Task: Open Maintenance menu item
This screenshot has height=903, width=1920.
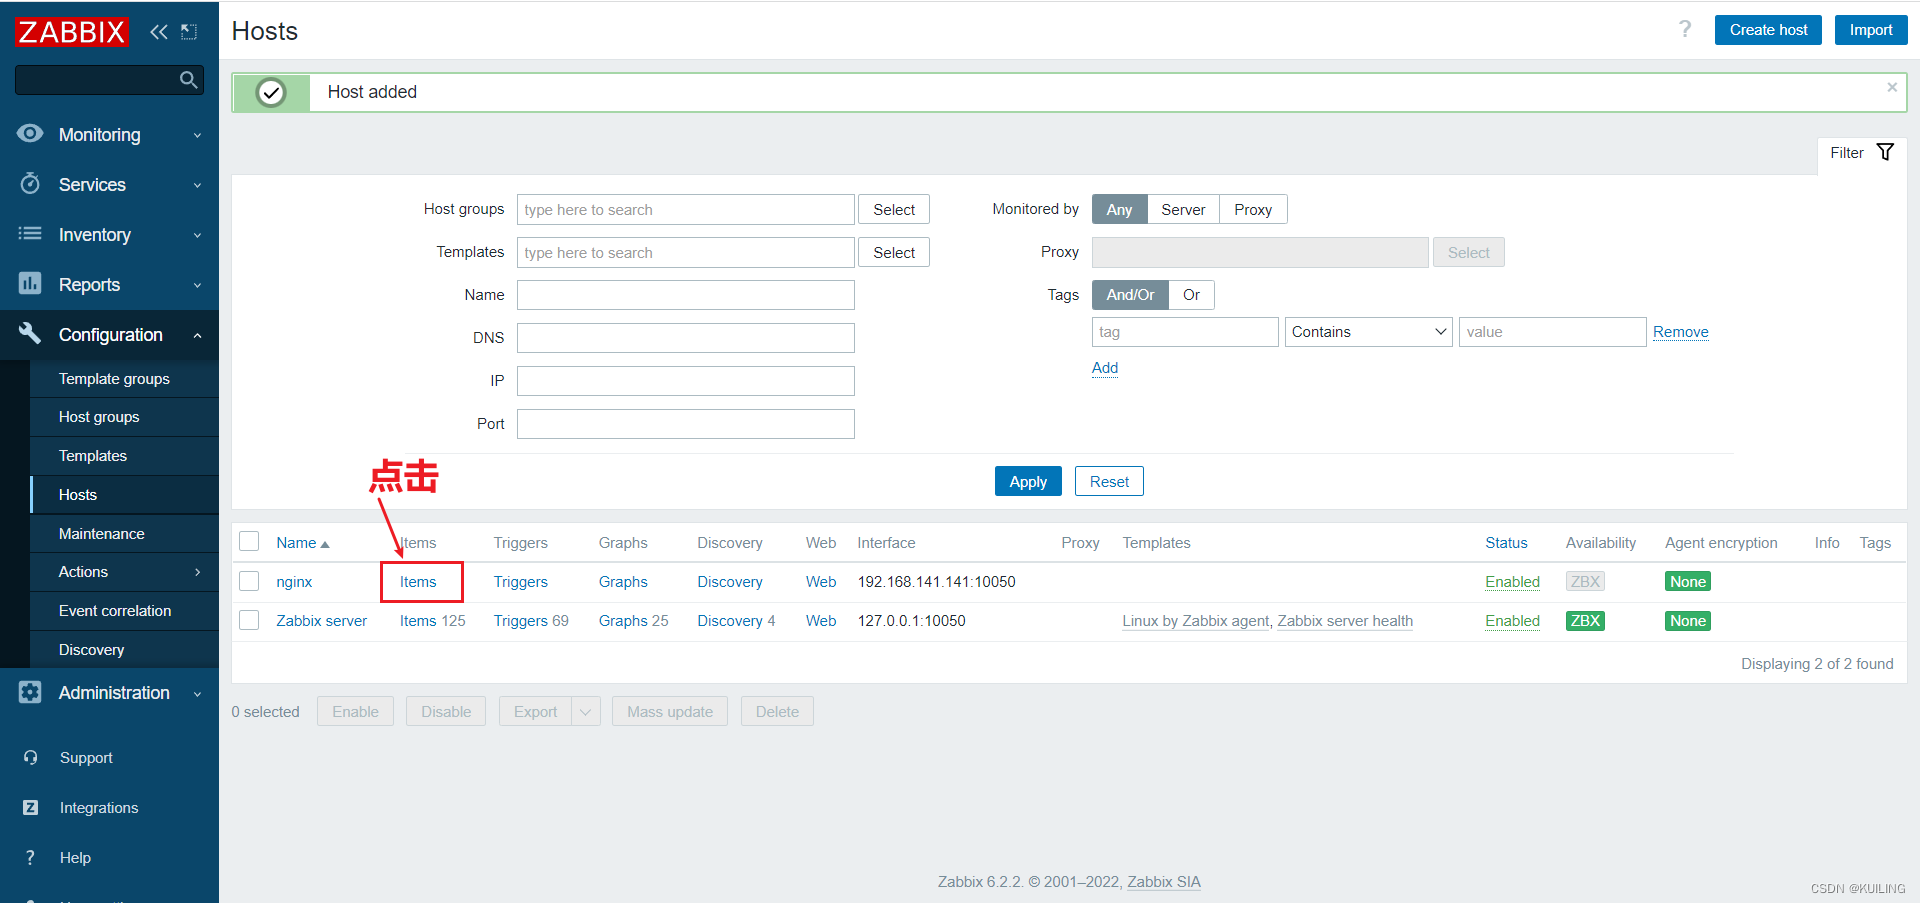Action: coord(102,534)
